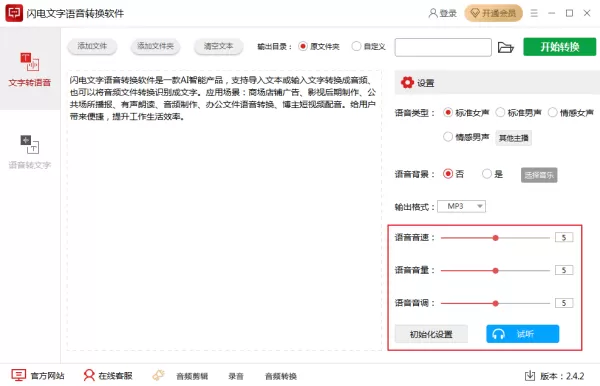
Task: Click the 语音音量 value box showing 5
Action: [x=564, y=270]
